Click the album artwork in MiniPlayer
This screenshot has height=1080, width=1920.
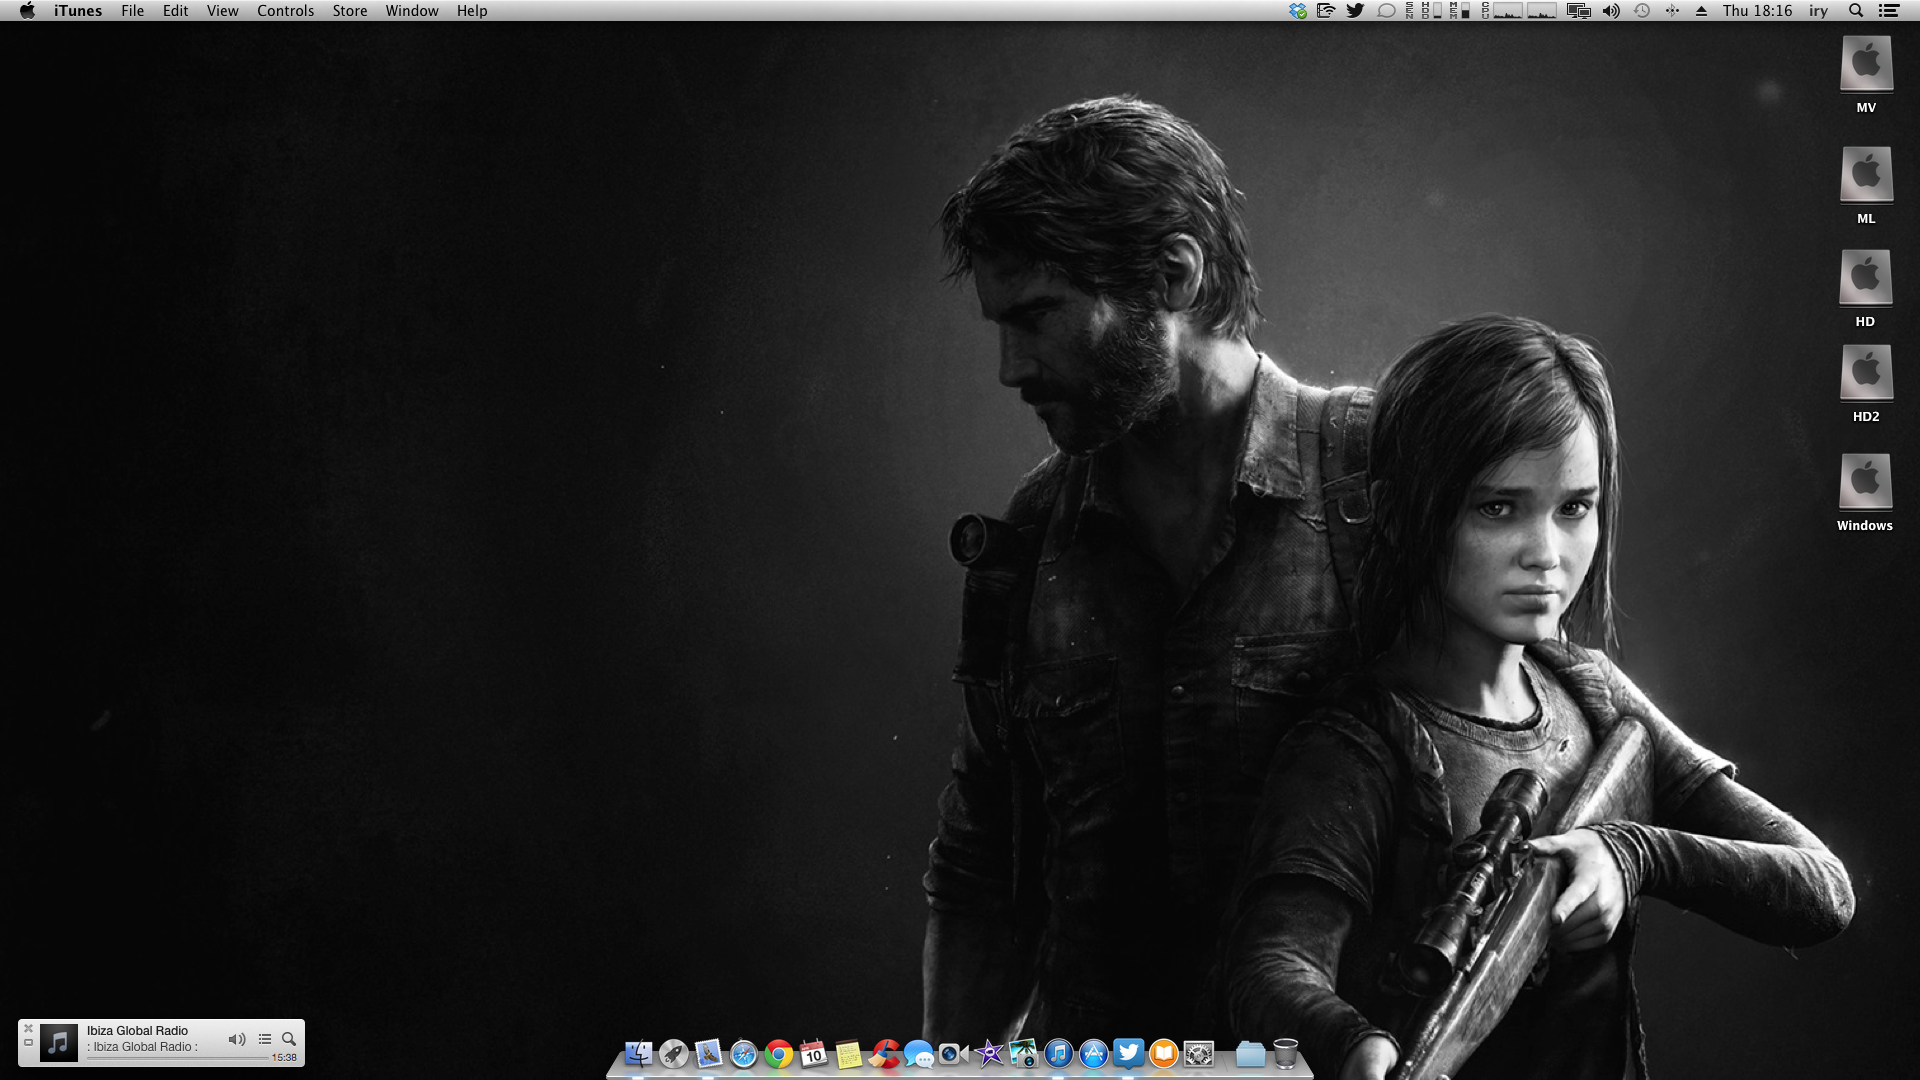click(x=59, y=1043)
